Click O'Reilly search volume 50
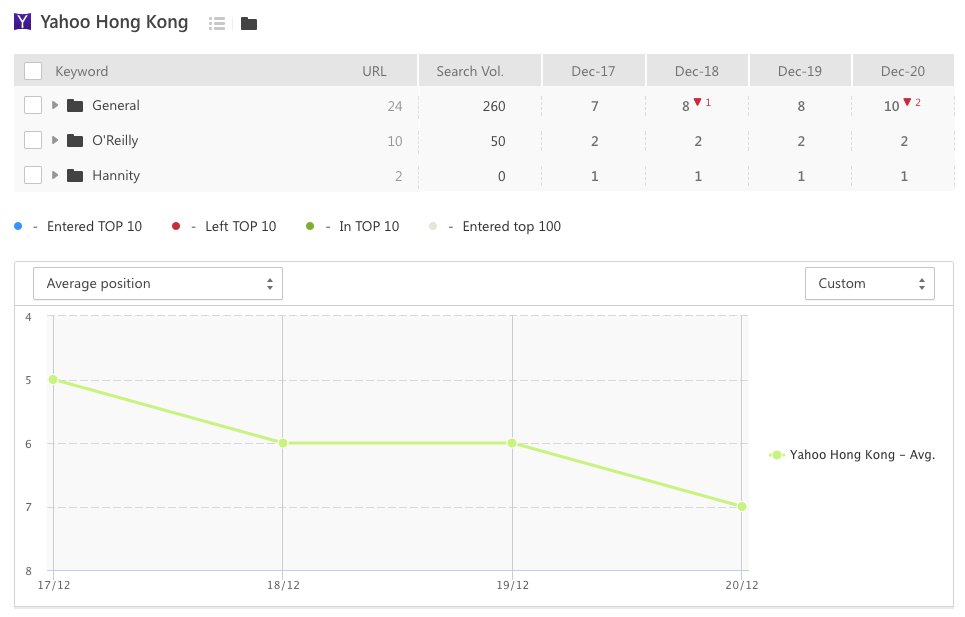The height and width of the screenshot is (617, 965). click(x=498, y=141)
